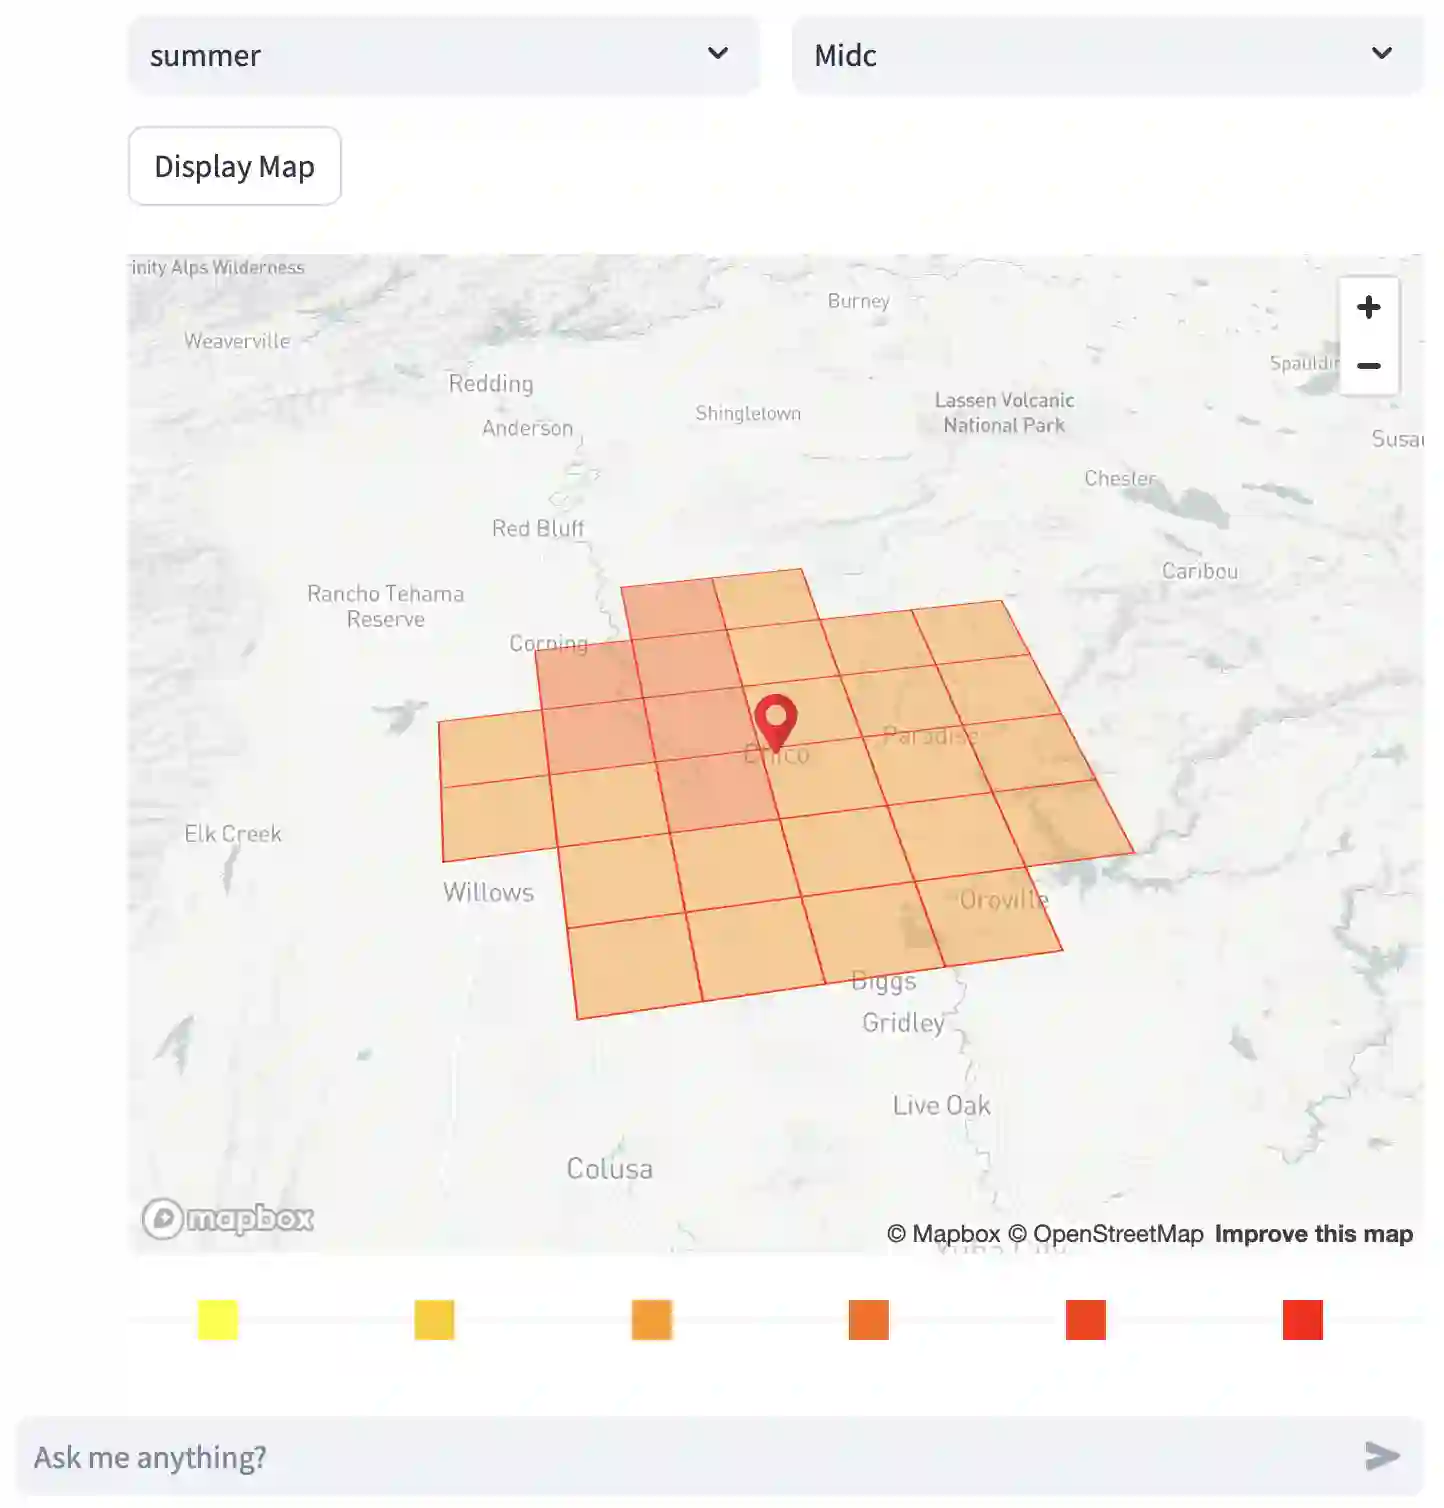The image size is (1444, 1508).
Task: Click the Display Map button
Action: tap(235, 166)
